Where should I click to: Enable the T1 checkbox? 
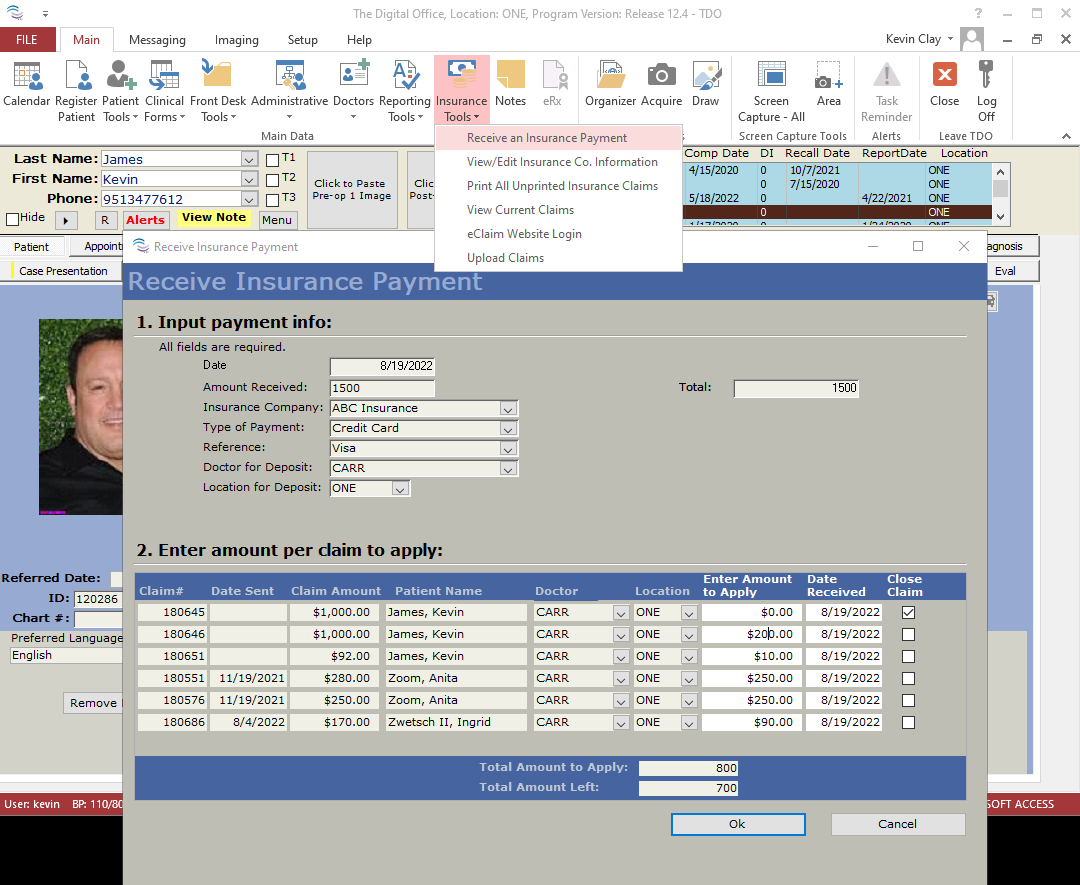(273, 159)
